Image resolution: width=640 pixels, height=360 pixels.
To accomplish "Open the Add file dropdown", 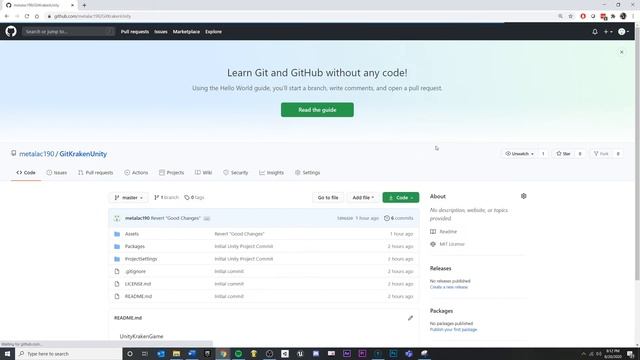I will tap(363, 198).
